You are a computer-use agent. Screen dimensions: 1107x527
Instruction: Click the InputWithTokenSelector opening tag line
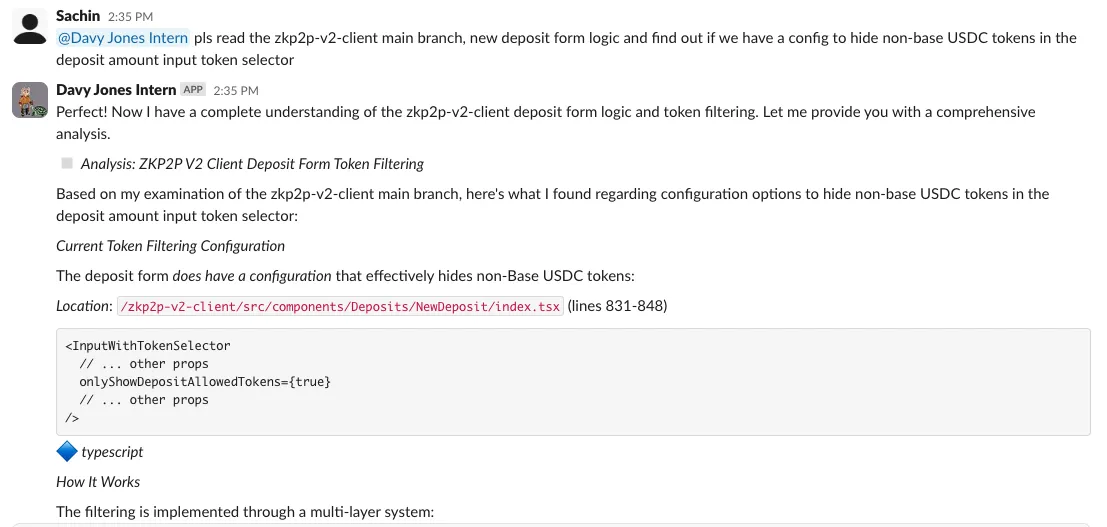click(x=148, y=346)
